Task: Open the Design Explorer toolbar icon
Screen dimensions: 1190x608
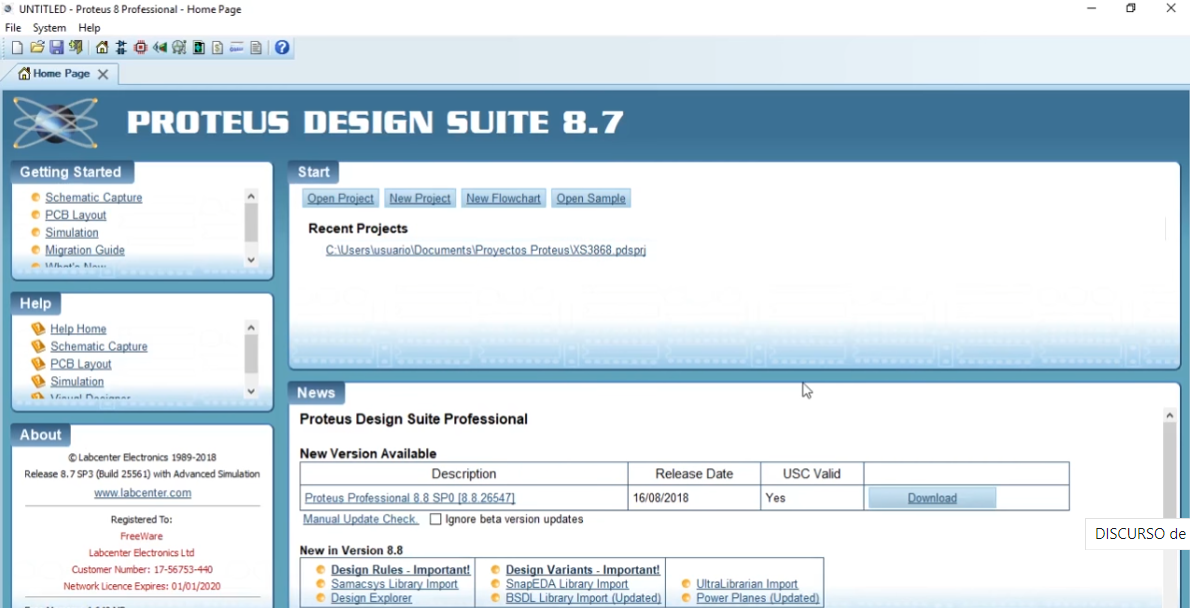Action: click(199, 48)
